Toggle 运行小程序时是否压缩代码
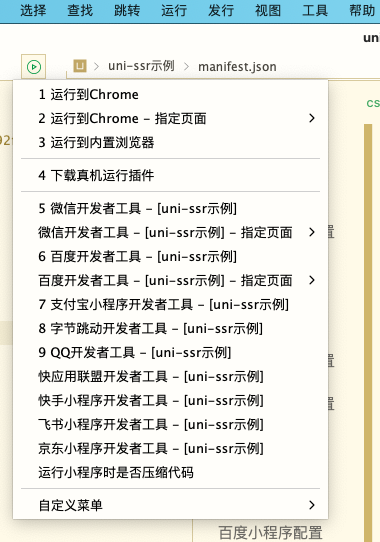The width and height of the screenshot is (380, 542). coord(170,473)
